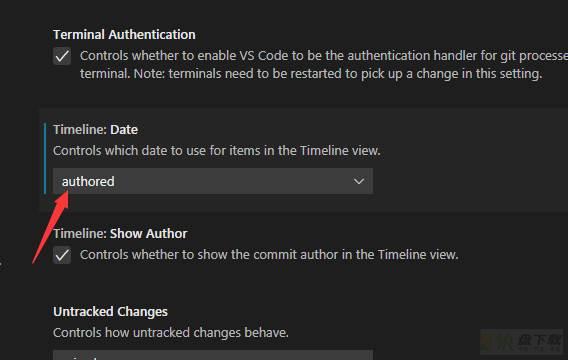Select the Timeline: Show Author setting header
This screenshot has width=568, height=360.
pyautogui.click(x=120, y=234)
